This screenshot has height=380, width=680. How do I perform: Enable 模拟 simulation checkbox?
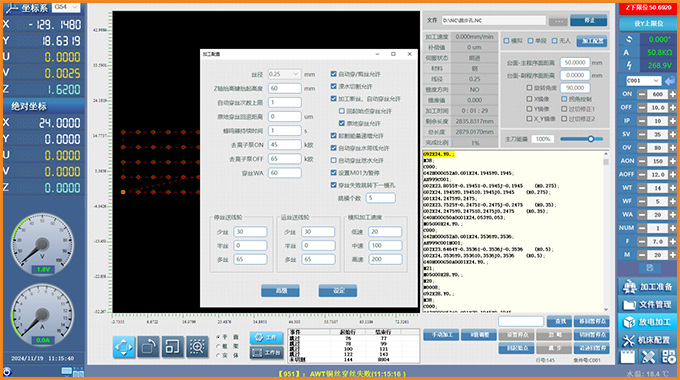click(x=506, y=41)
